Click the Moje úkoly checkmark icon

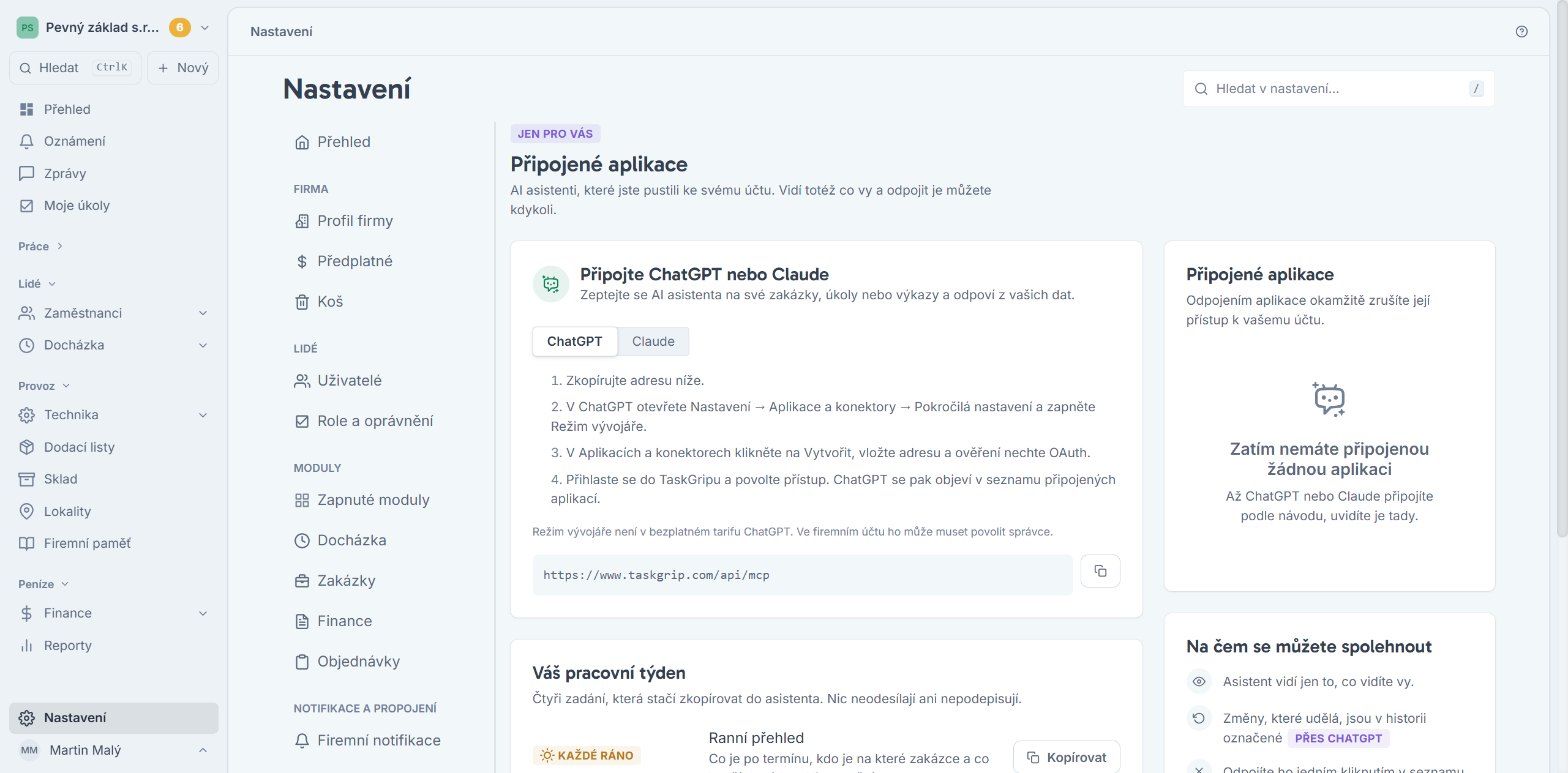pos(26,205)
